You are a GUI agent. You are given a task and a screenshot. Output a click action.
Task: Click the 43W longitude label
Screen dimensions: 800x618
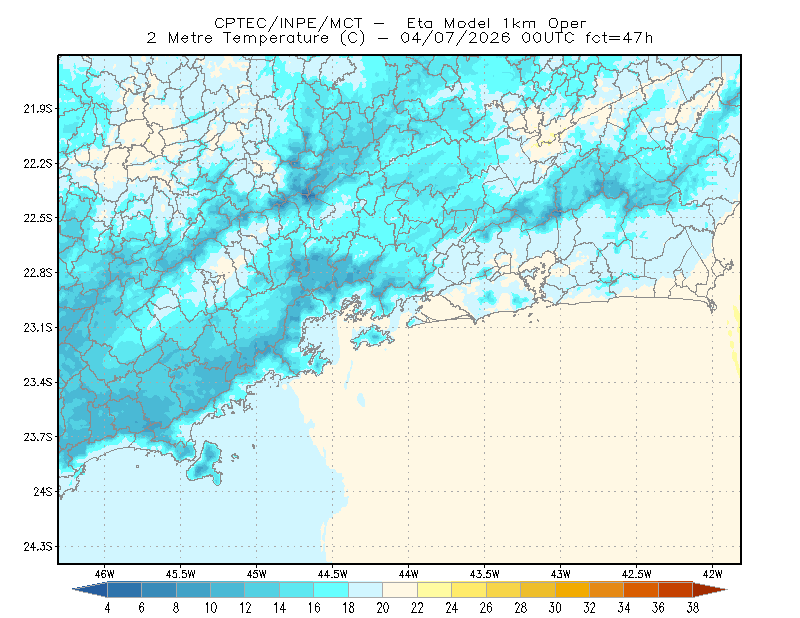[561, 574]
